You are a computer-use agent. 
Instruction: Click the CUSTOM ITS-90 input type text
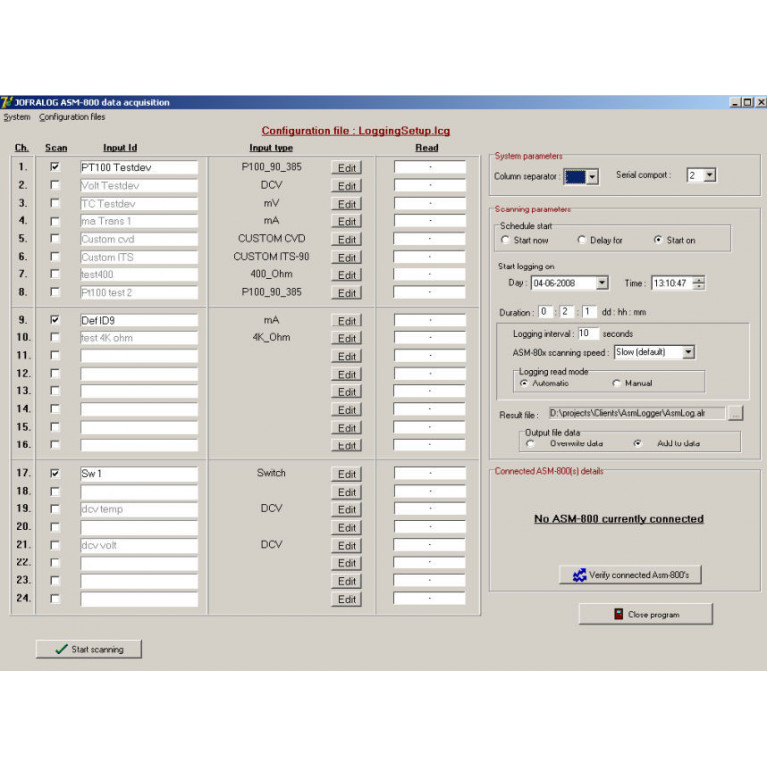point(271,256)
